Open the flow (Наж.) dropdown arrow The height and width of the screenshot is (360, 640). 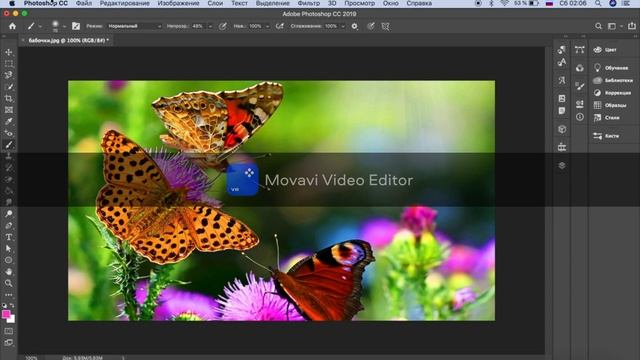pos(267,27)
